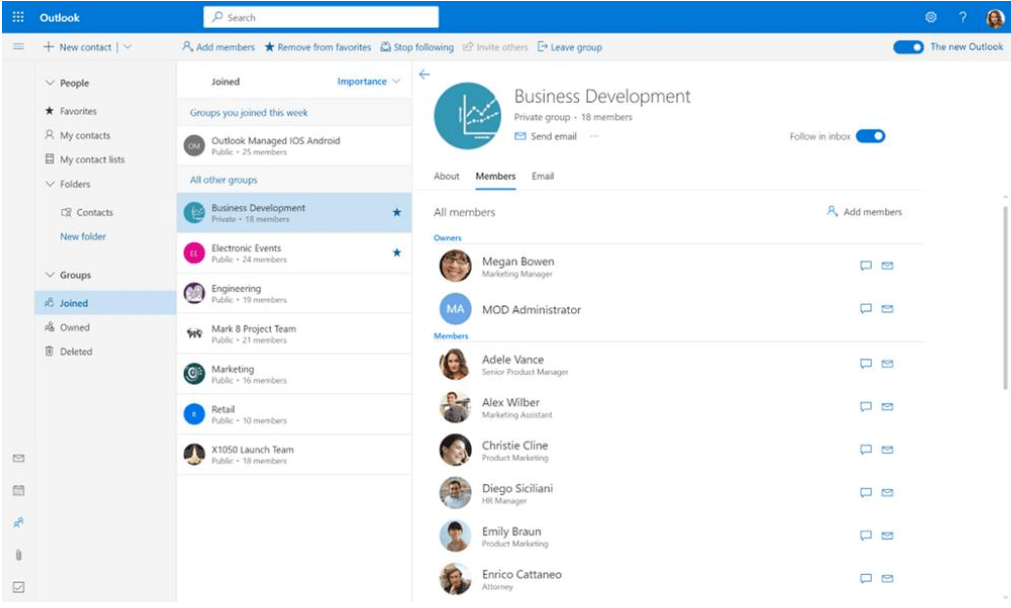Click Stop following in the toolbar
Screen dimensions: 1011x608
coord(417,47)
